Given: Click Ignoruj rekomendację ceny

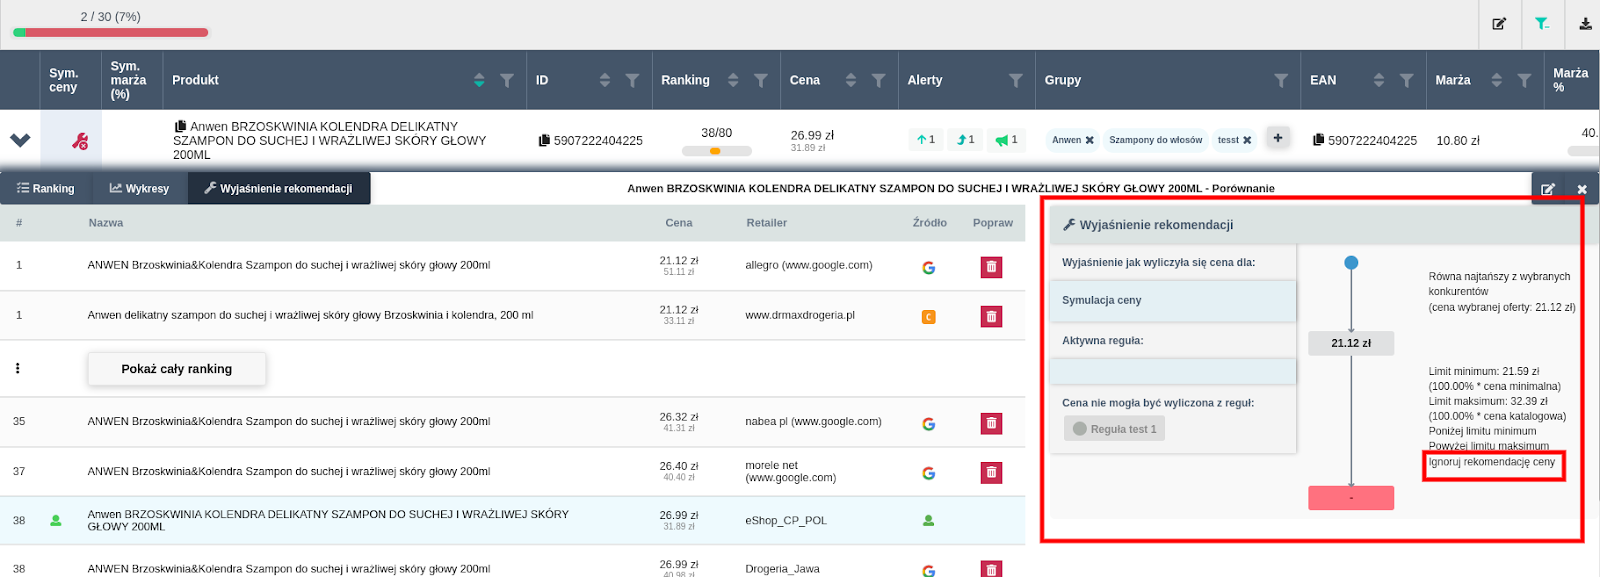Looking at the screenshot, I should tap(1492, 462).
